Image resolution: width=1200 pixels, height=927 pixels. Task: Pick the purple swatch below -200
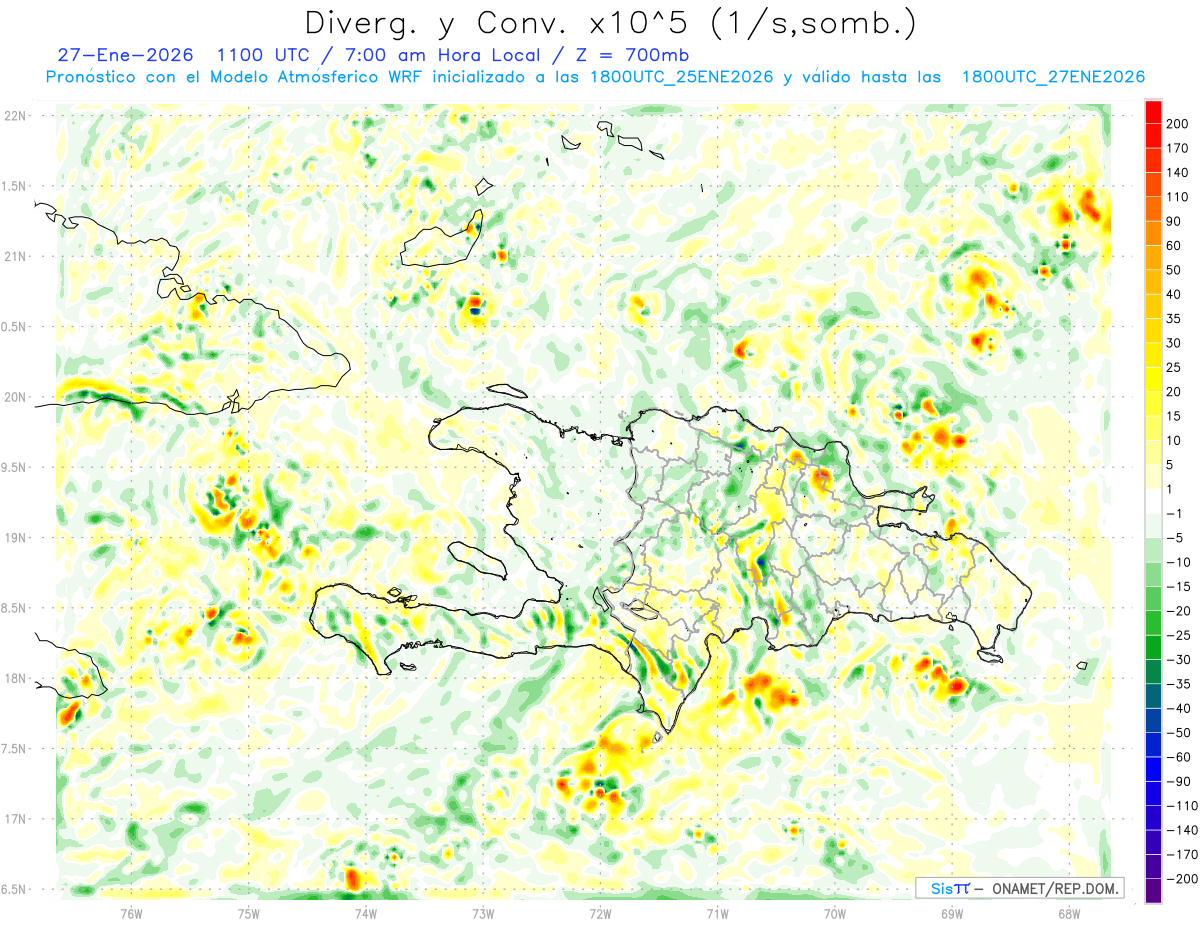pos(1153,890)
